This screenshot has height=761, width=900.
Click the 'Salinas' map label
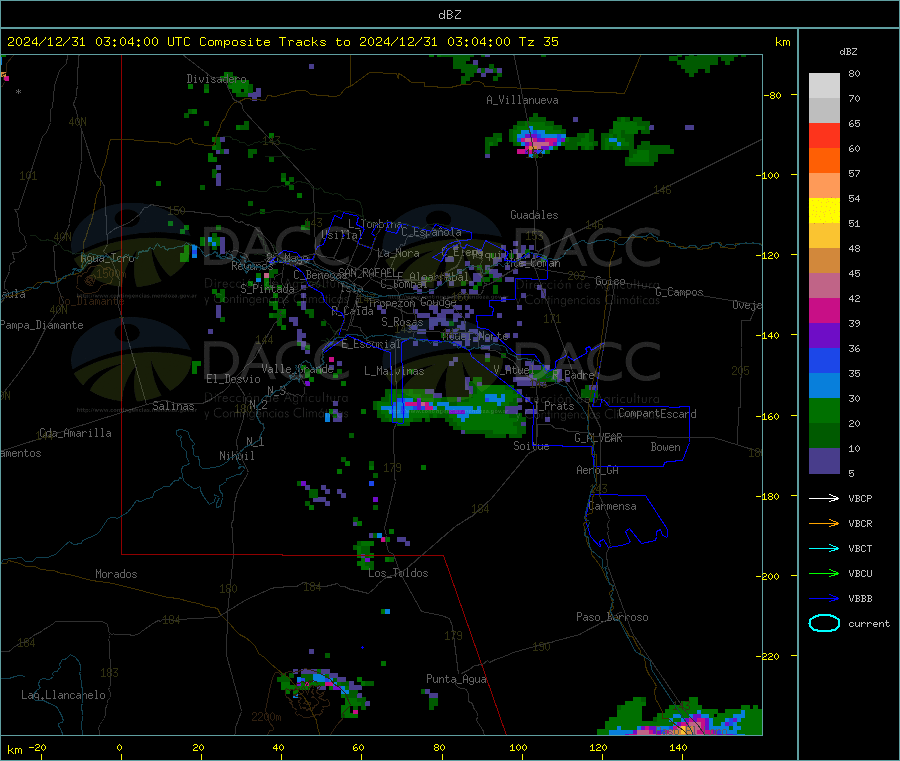(x=173, y=406)
